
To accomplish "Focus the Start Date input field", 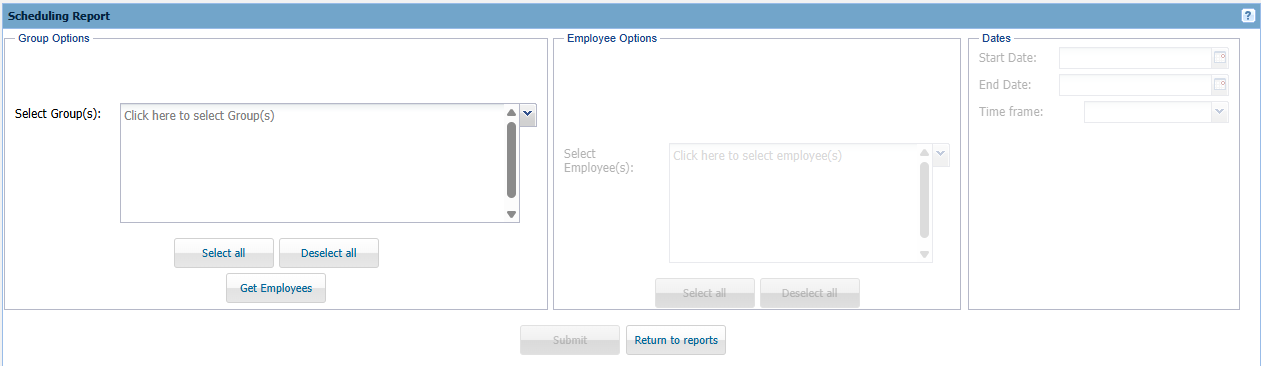I will 1136,58.
